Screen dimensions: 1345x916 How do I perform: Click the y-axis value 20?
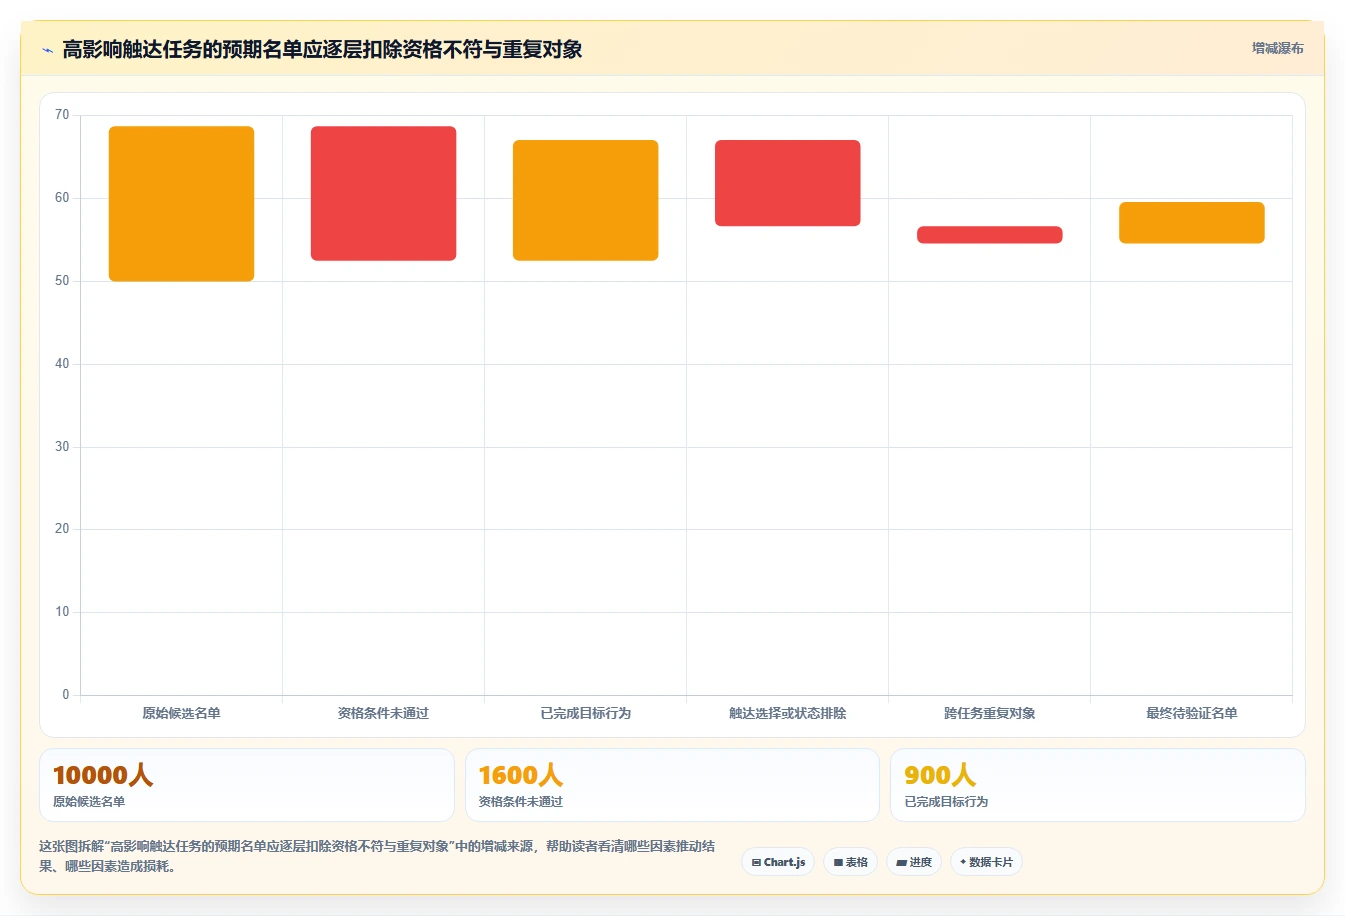[62, 529]
